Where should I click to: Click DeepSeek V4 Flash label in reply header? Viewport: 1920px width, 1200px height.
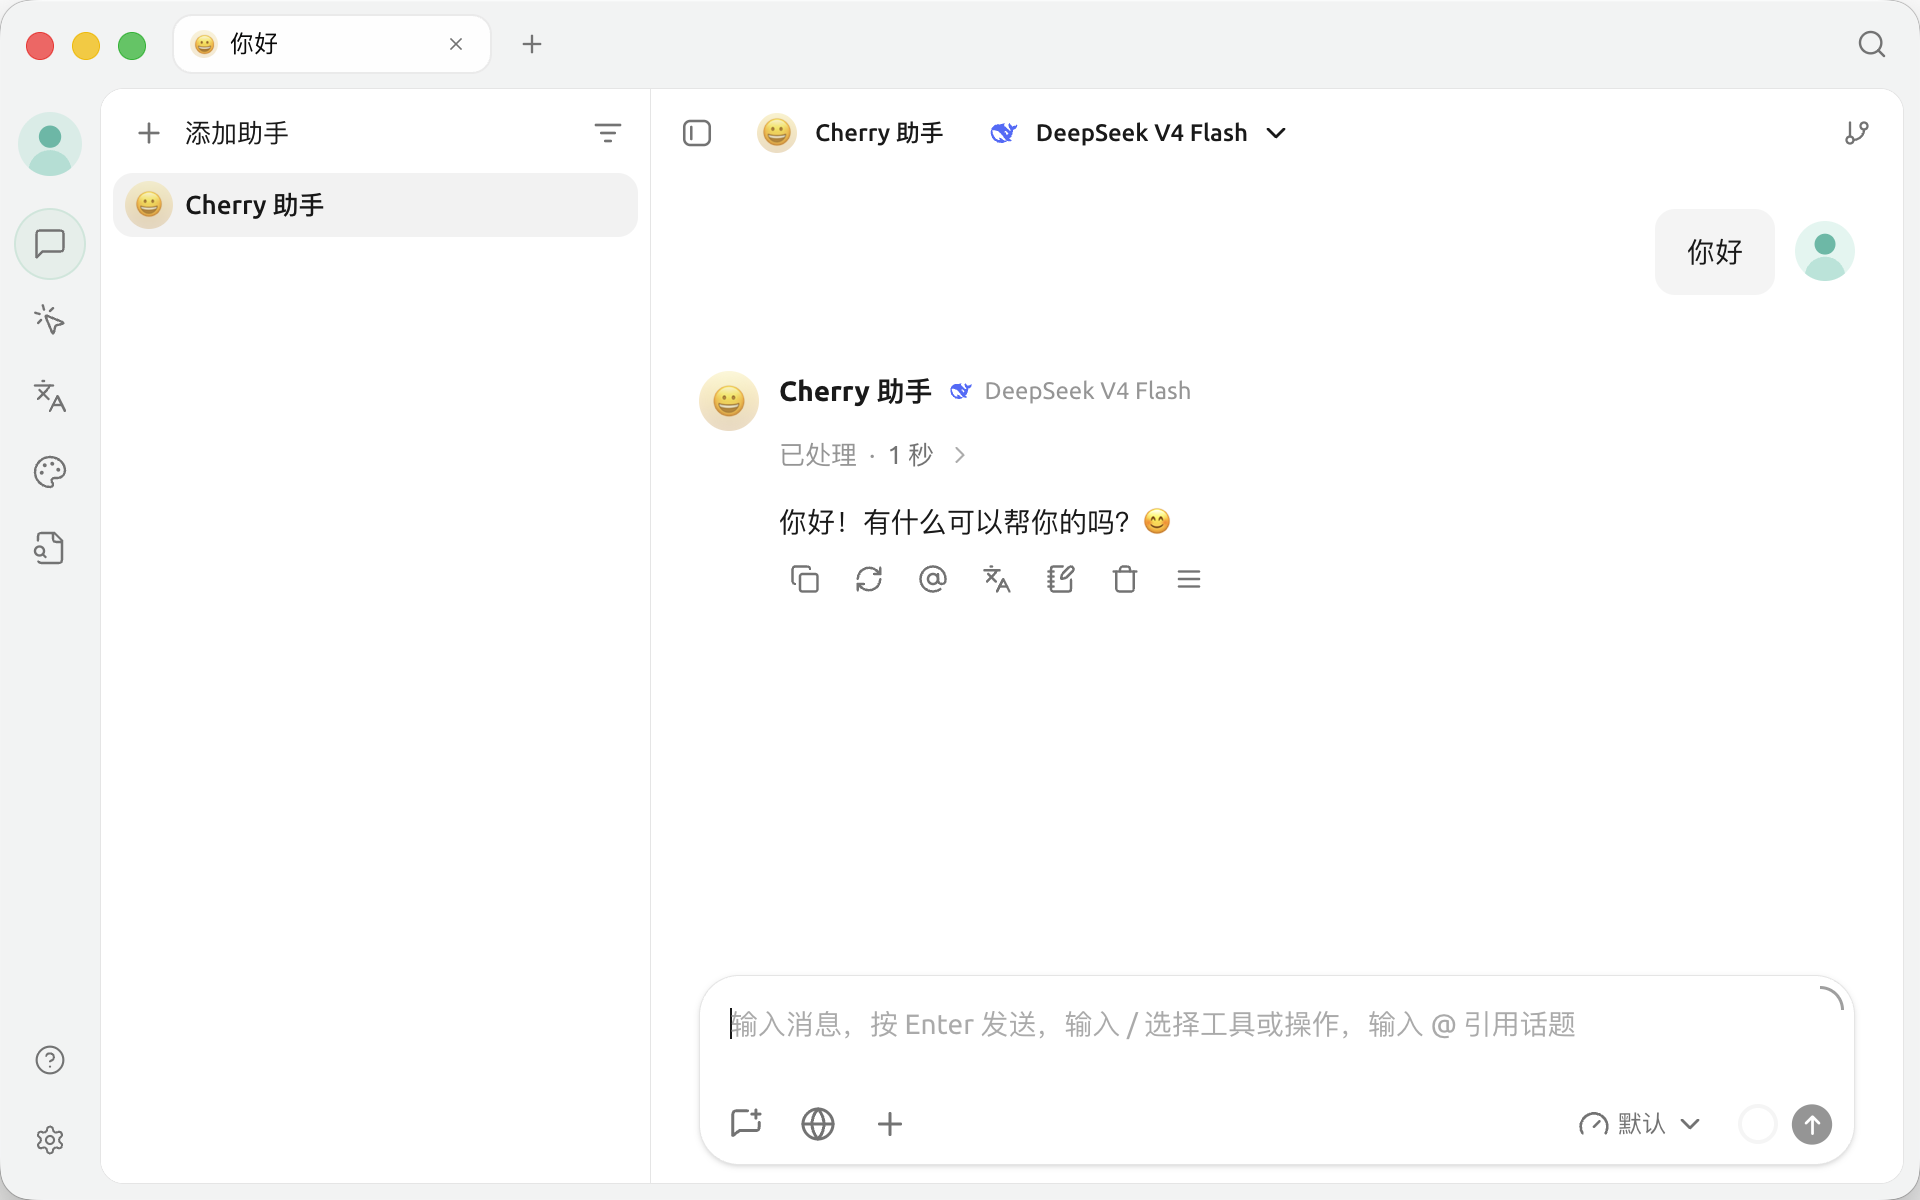pos(1087,391)
